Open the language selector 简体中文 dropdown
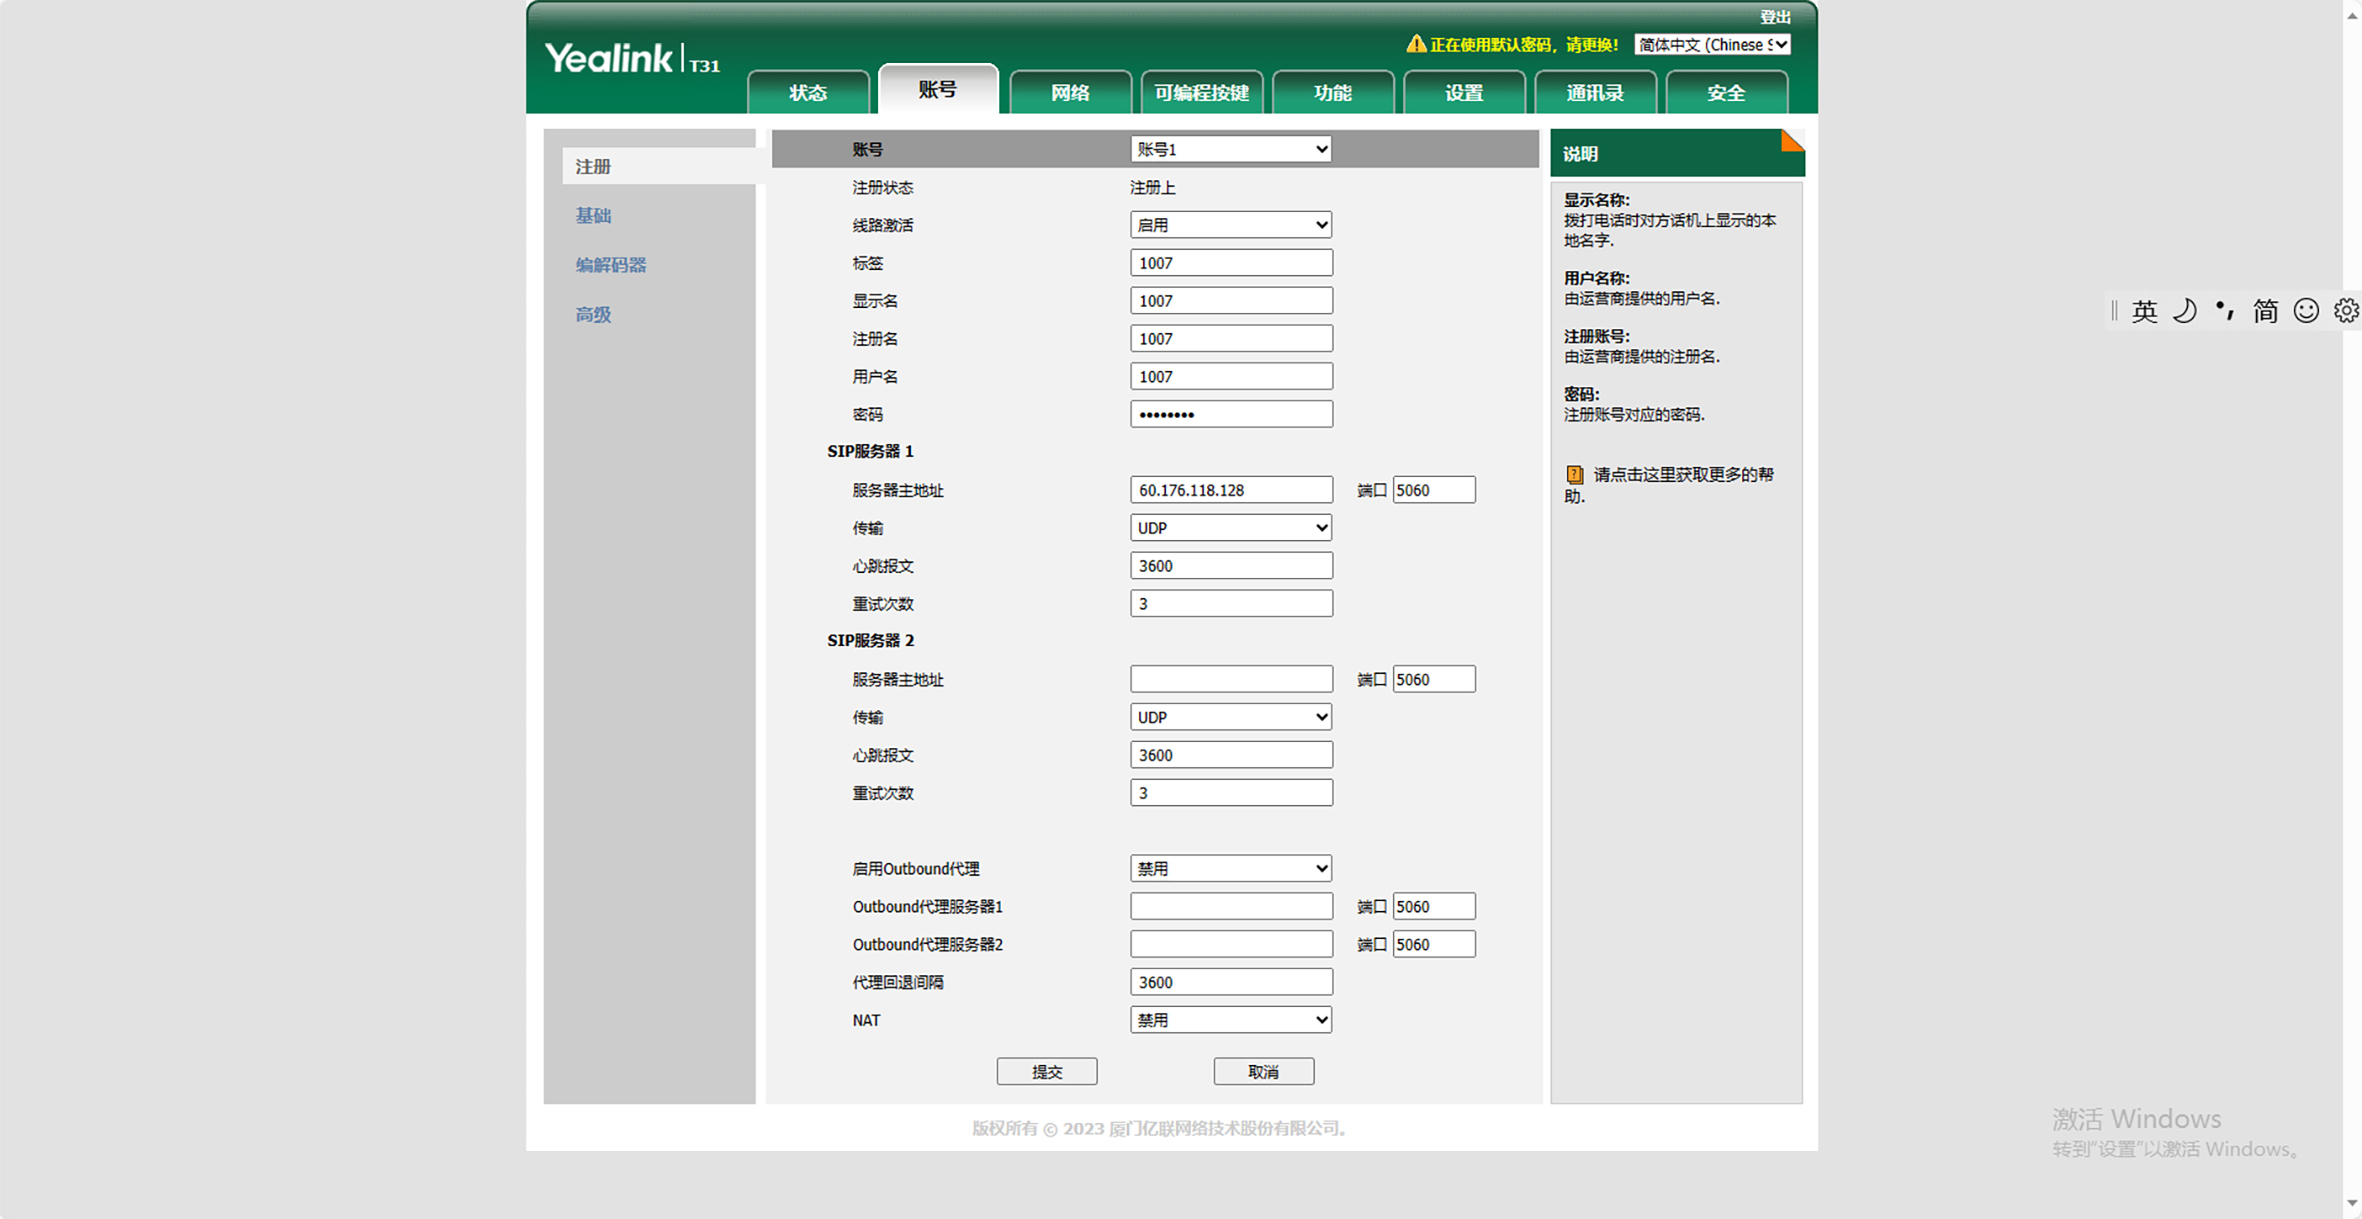Screen dimensions: 2362x1219 pyautogui.click(x=1712, y=45)
